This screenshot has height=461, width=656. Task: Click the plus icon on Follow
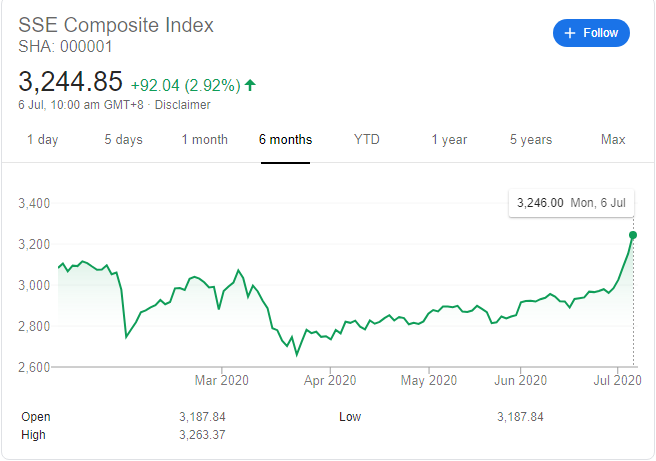click(x=570, y=33)
